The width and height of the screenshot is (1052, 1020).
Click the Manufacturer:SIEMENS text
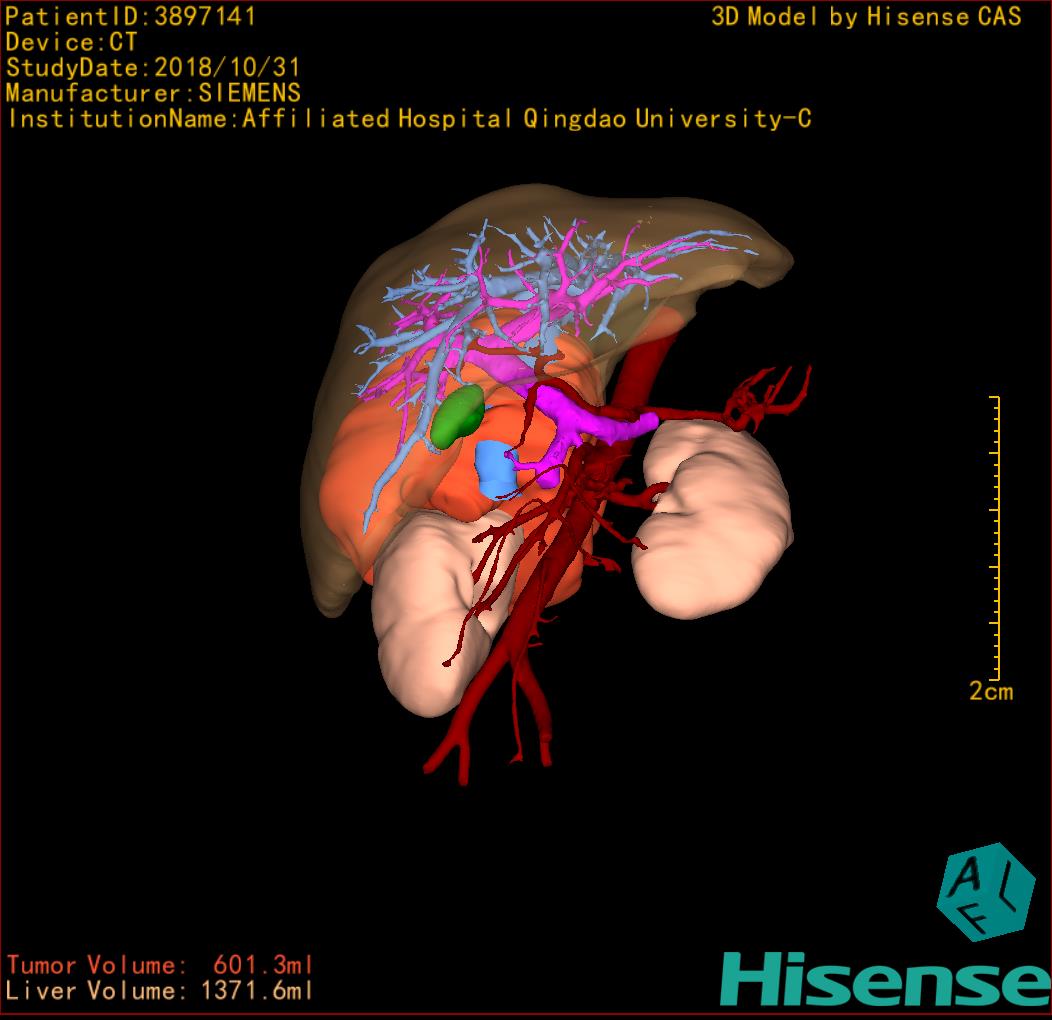coord(153,93)
